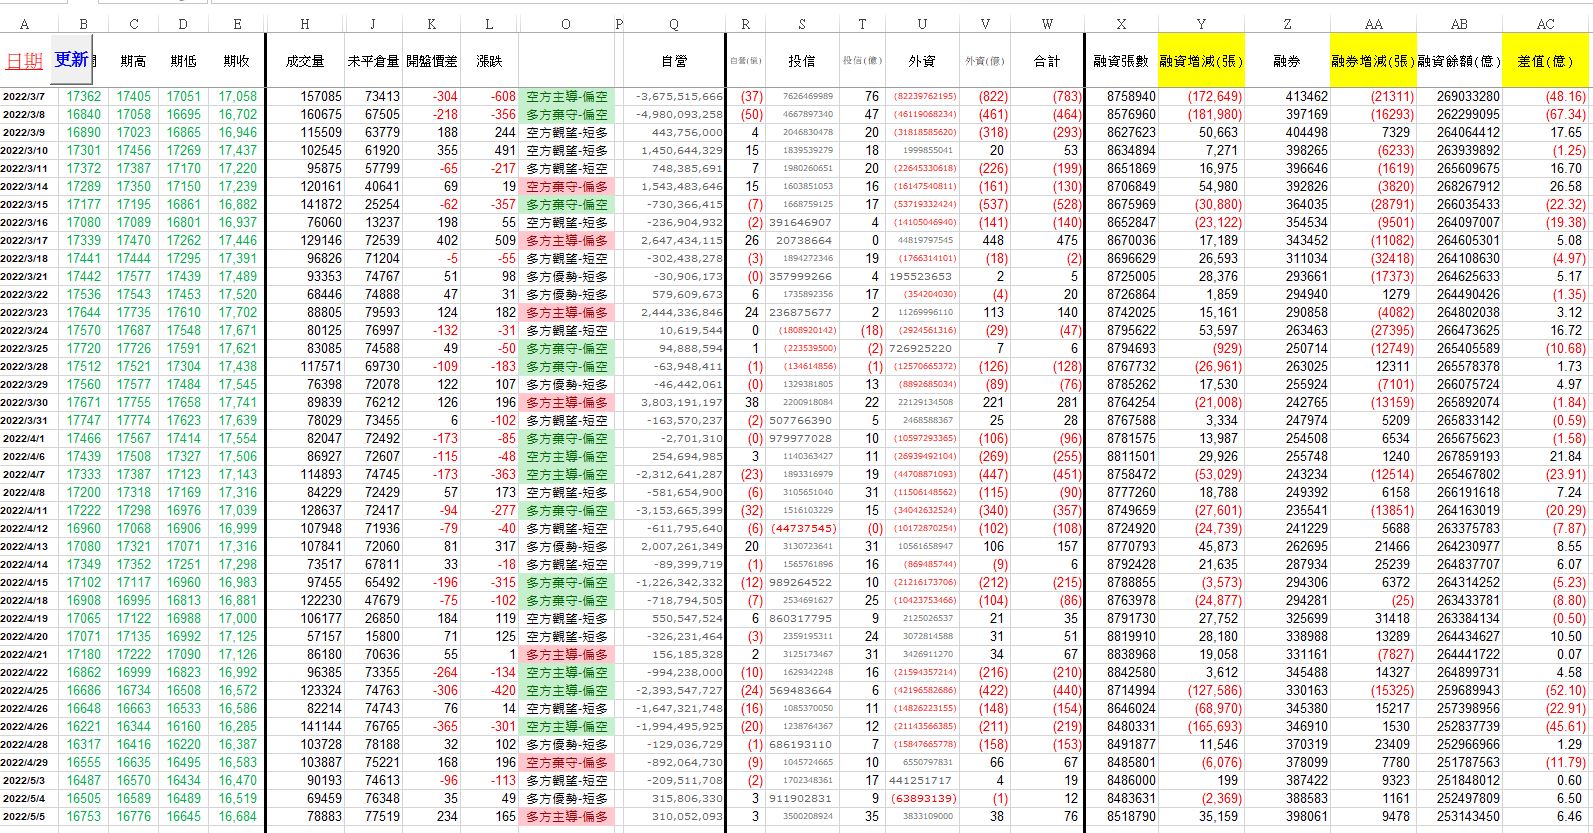The width and height of the screenshot is (1593, 833).
Task: Select the 77519 cell
Action: click(x=373, y=817)
